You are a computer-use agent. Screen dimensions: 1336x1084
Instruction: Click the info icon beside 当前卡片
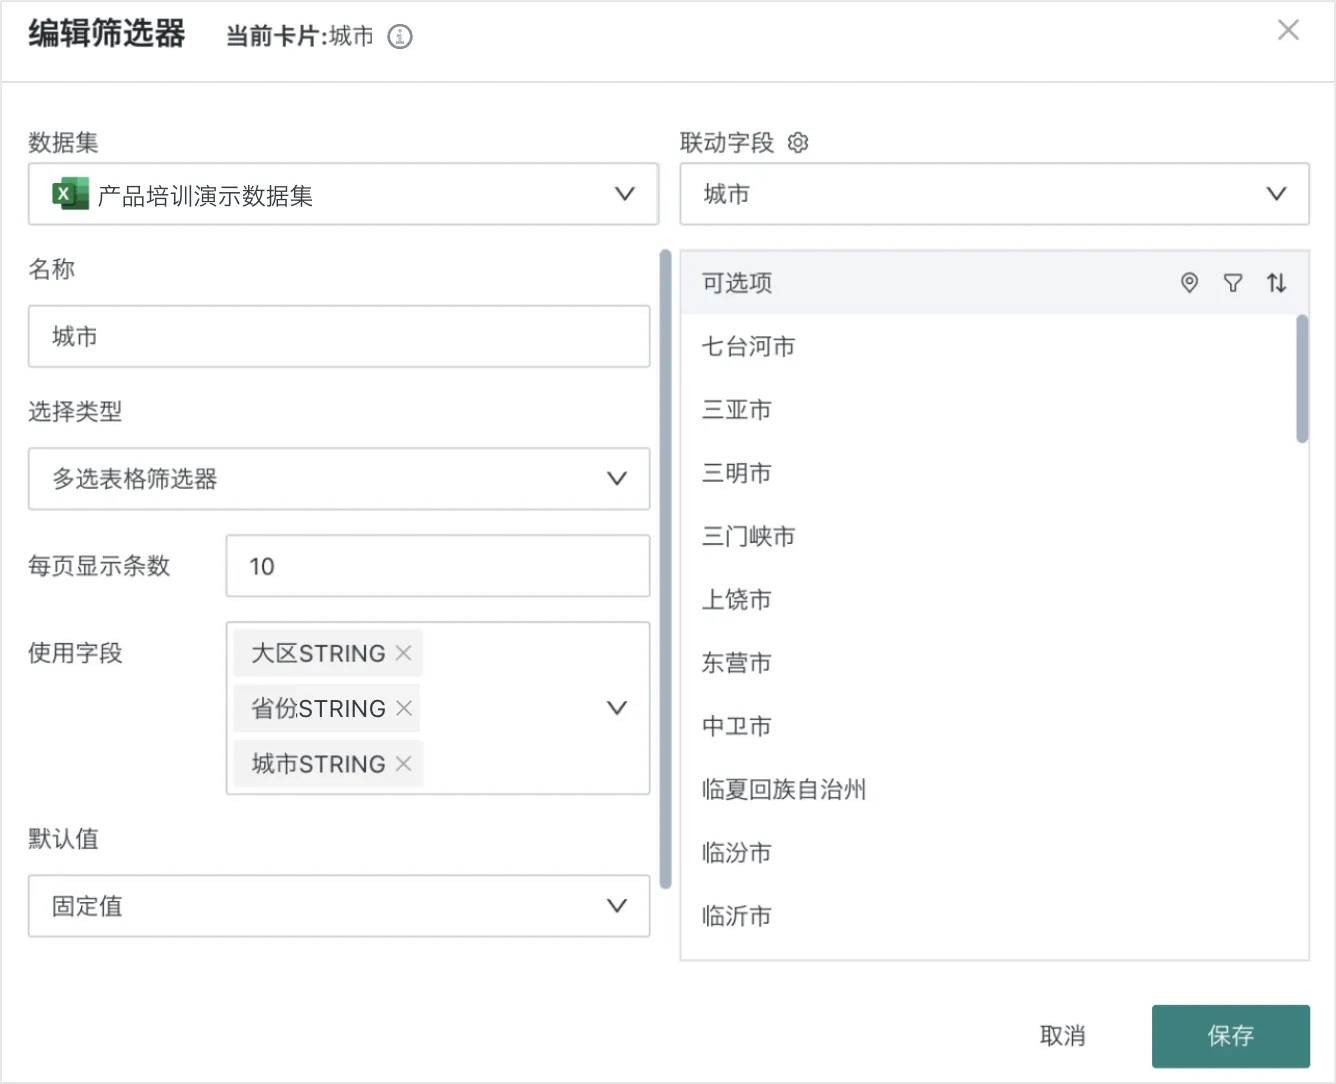(x=400, y=37)
